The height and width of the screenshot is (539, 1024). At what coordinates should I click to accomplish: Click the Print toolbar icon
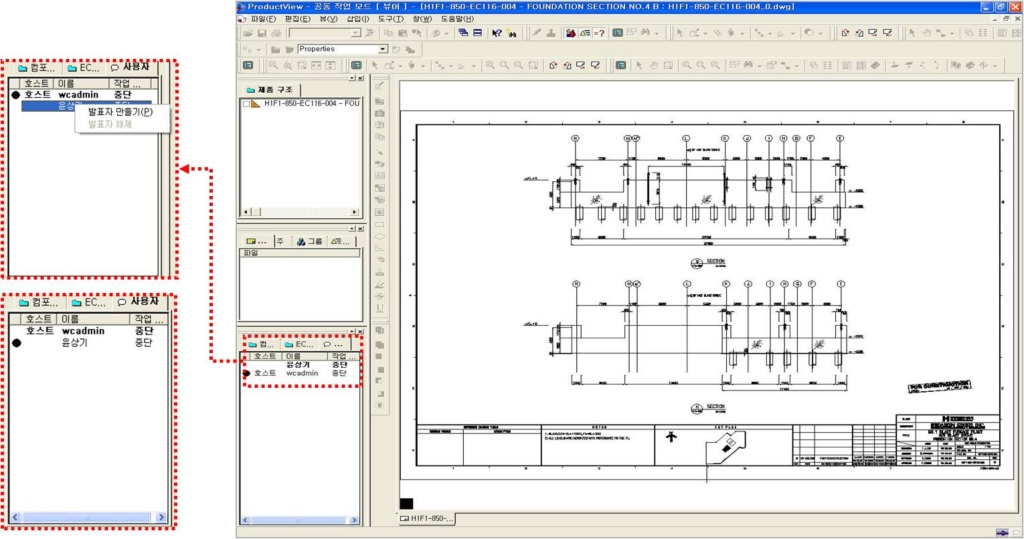tap(276, 33)
